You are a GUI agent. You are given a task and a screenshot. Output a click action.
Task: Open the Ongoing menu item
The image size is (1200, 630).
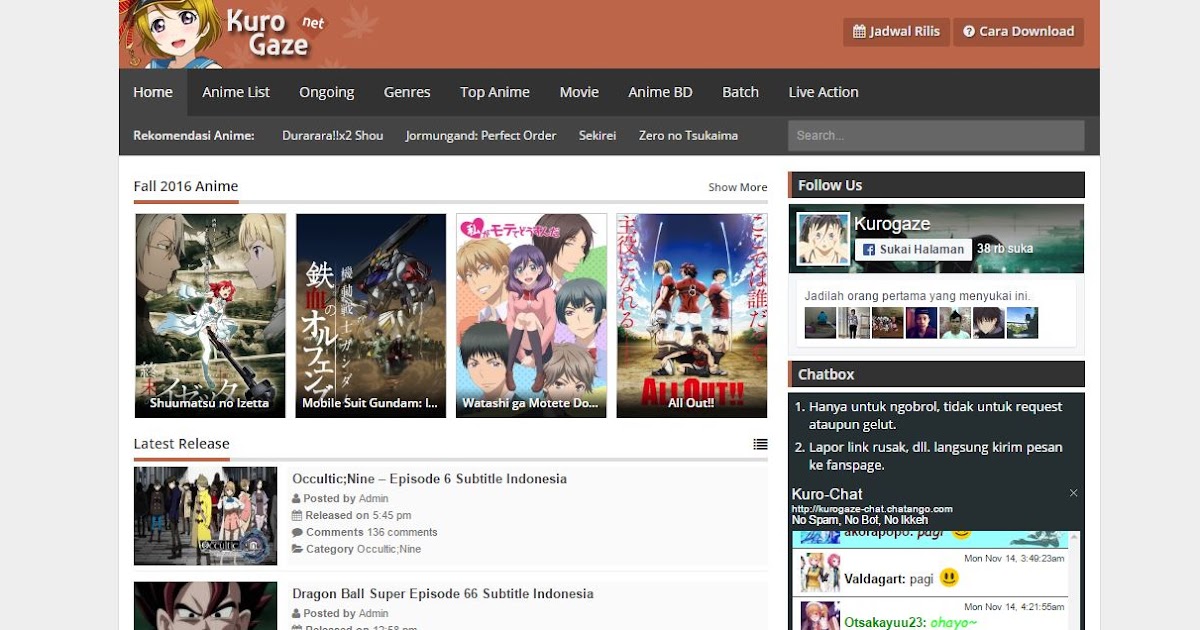(x=327, y=92)
